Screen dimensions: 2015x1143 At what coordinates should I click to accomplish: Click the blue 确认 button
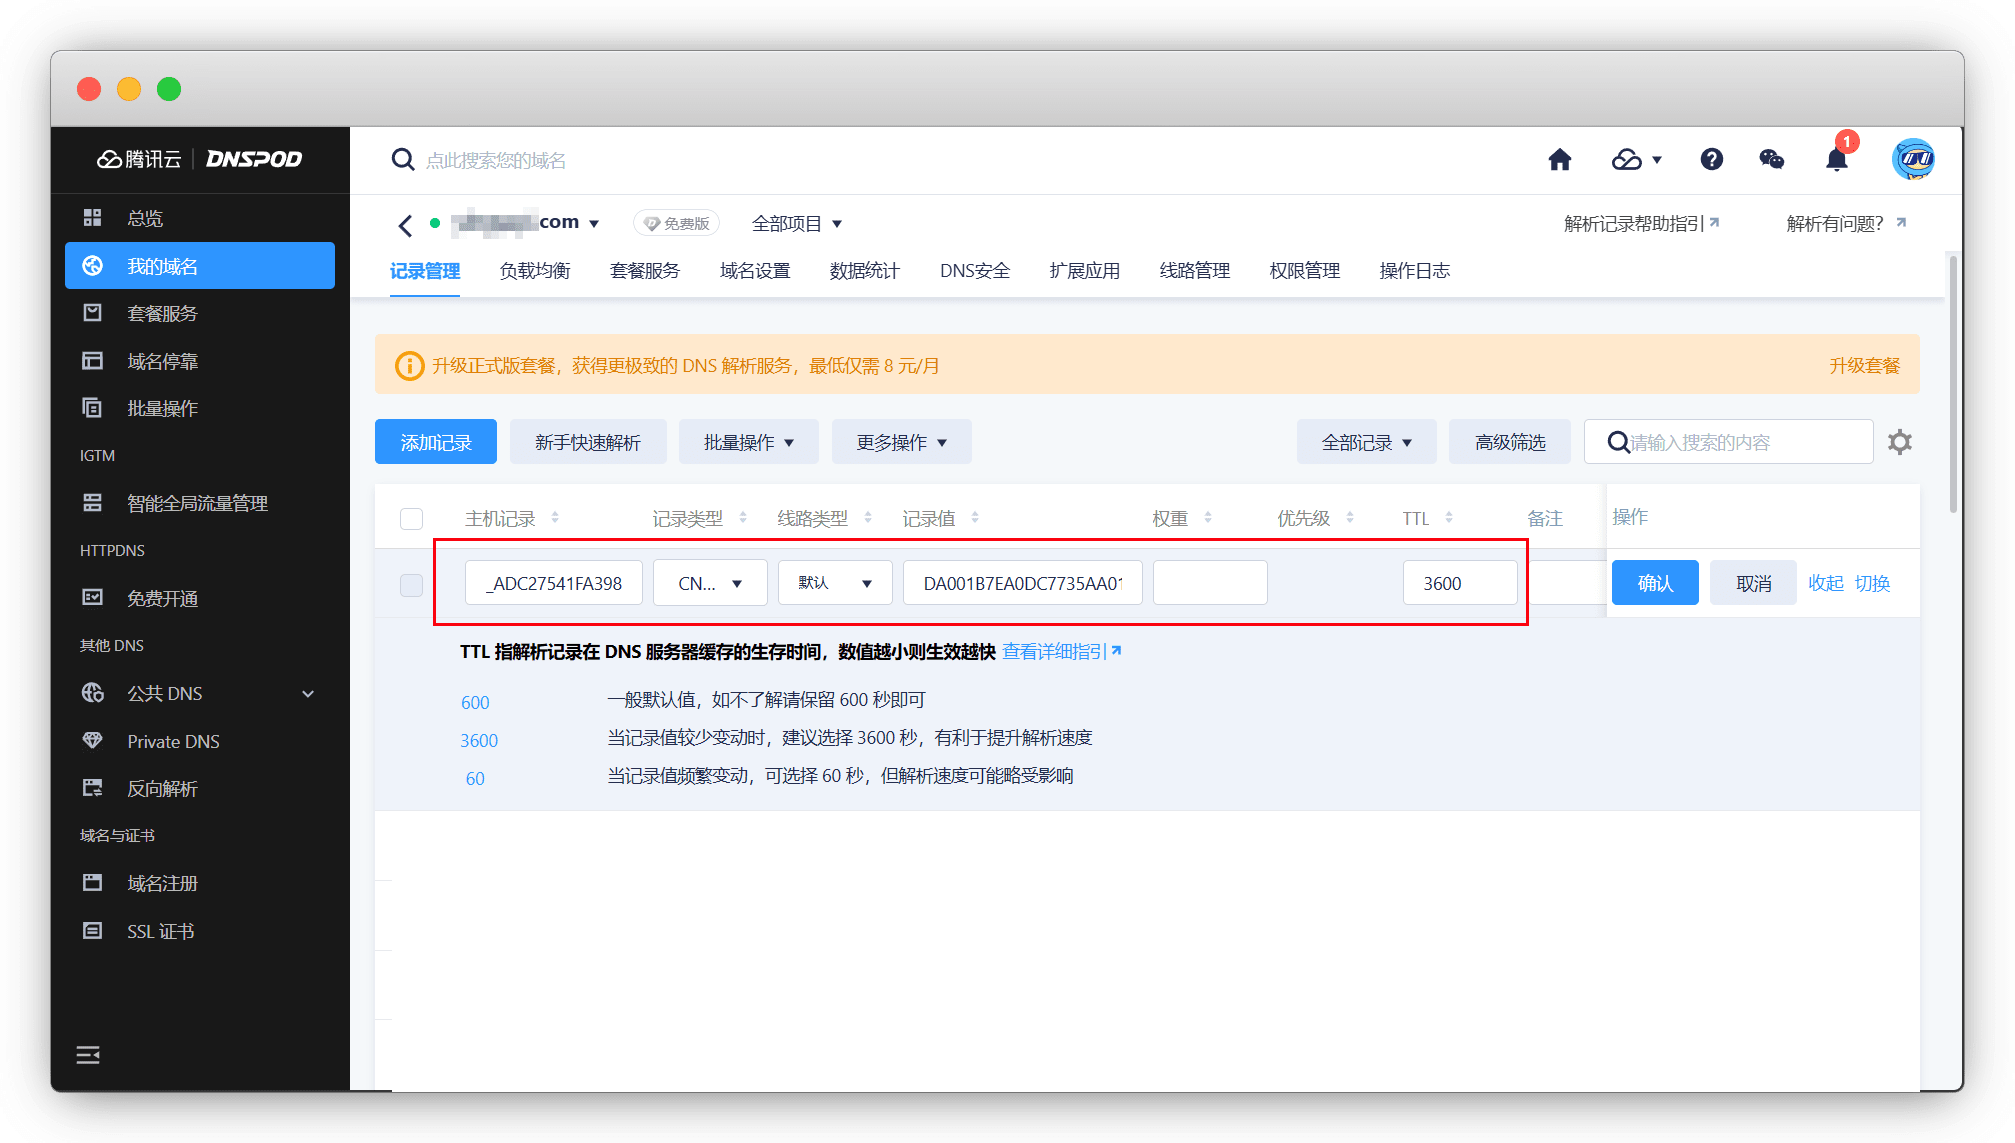[x=1654, y=583]
